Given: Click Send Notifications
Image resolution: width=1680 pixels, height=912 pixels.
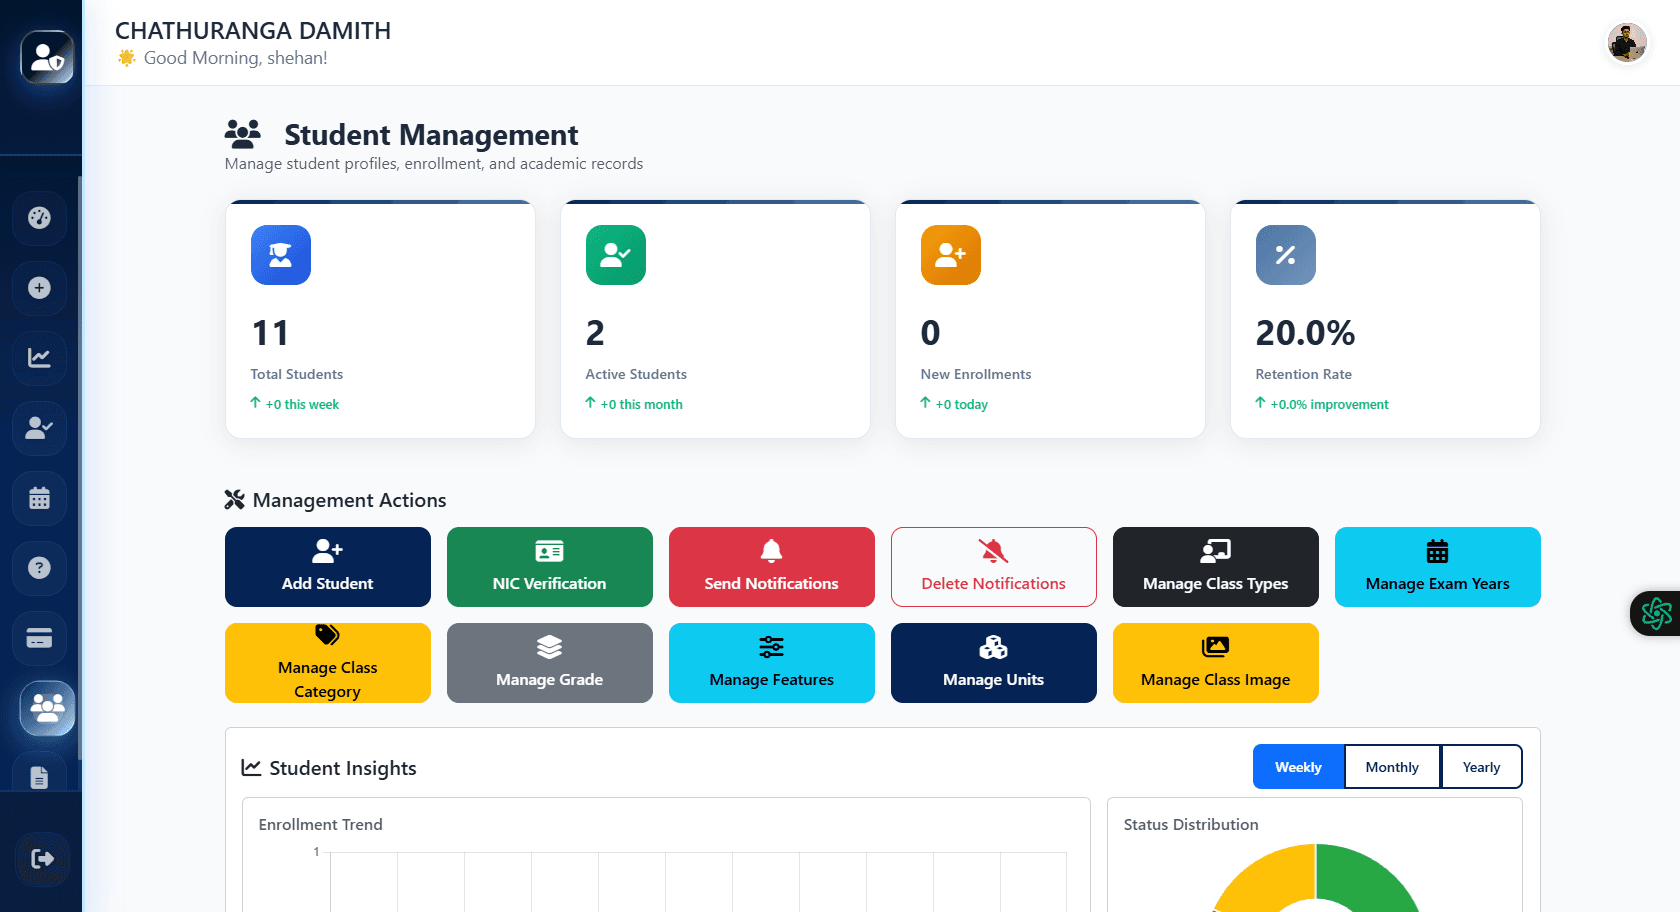Looking at the screenshot, I should point(771,567).
